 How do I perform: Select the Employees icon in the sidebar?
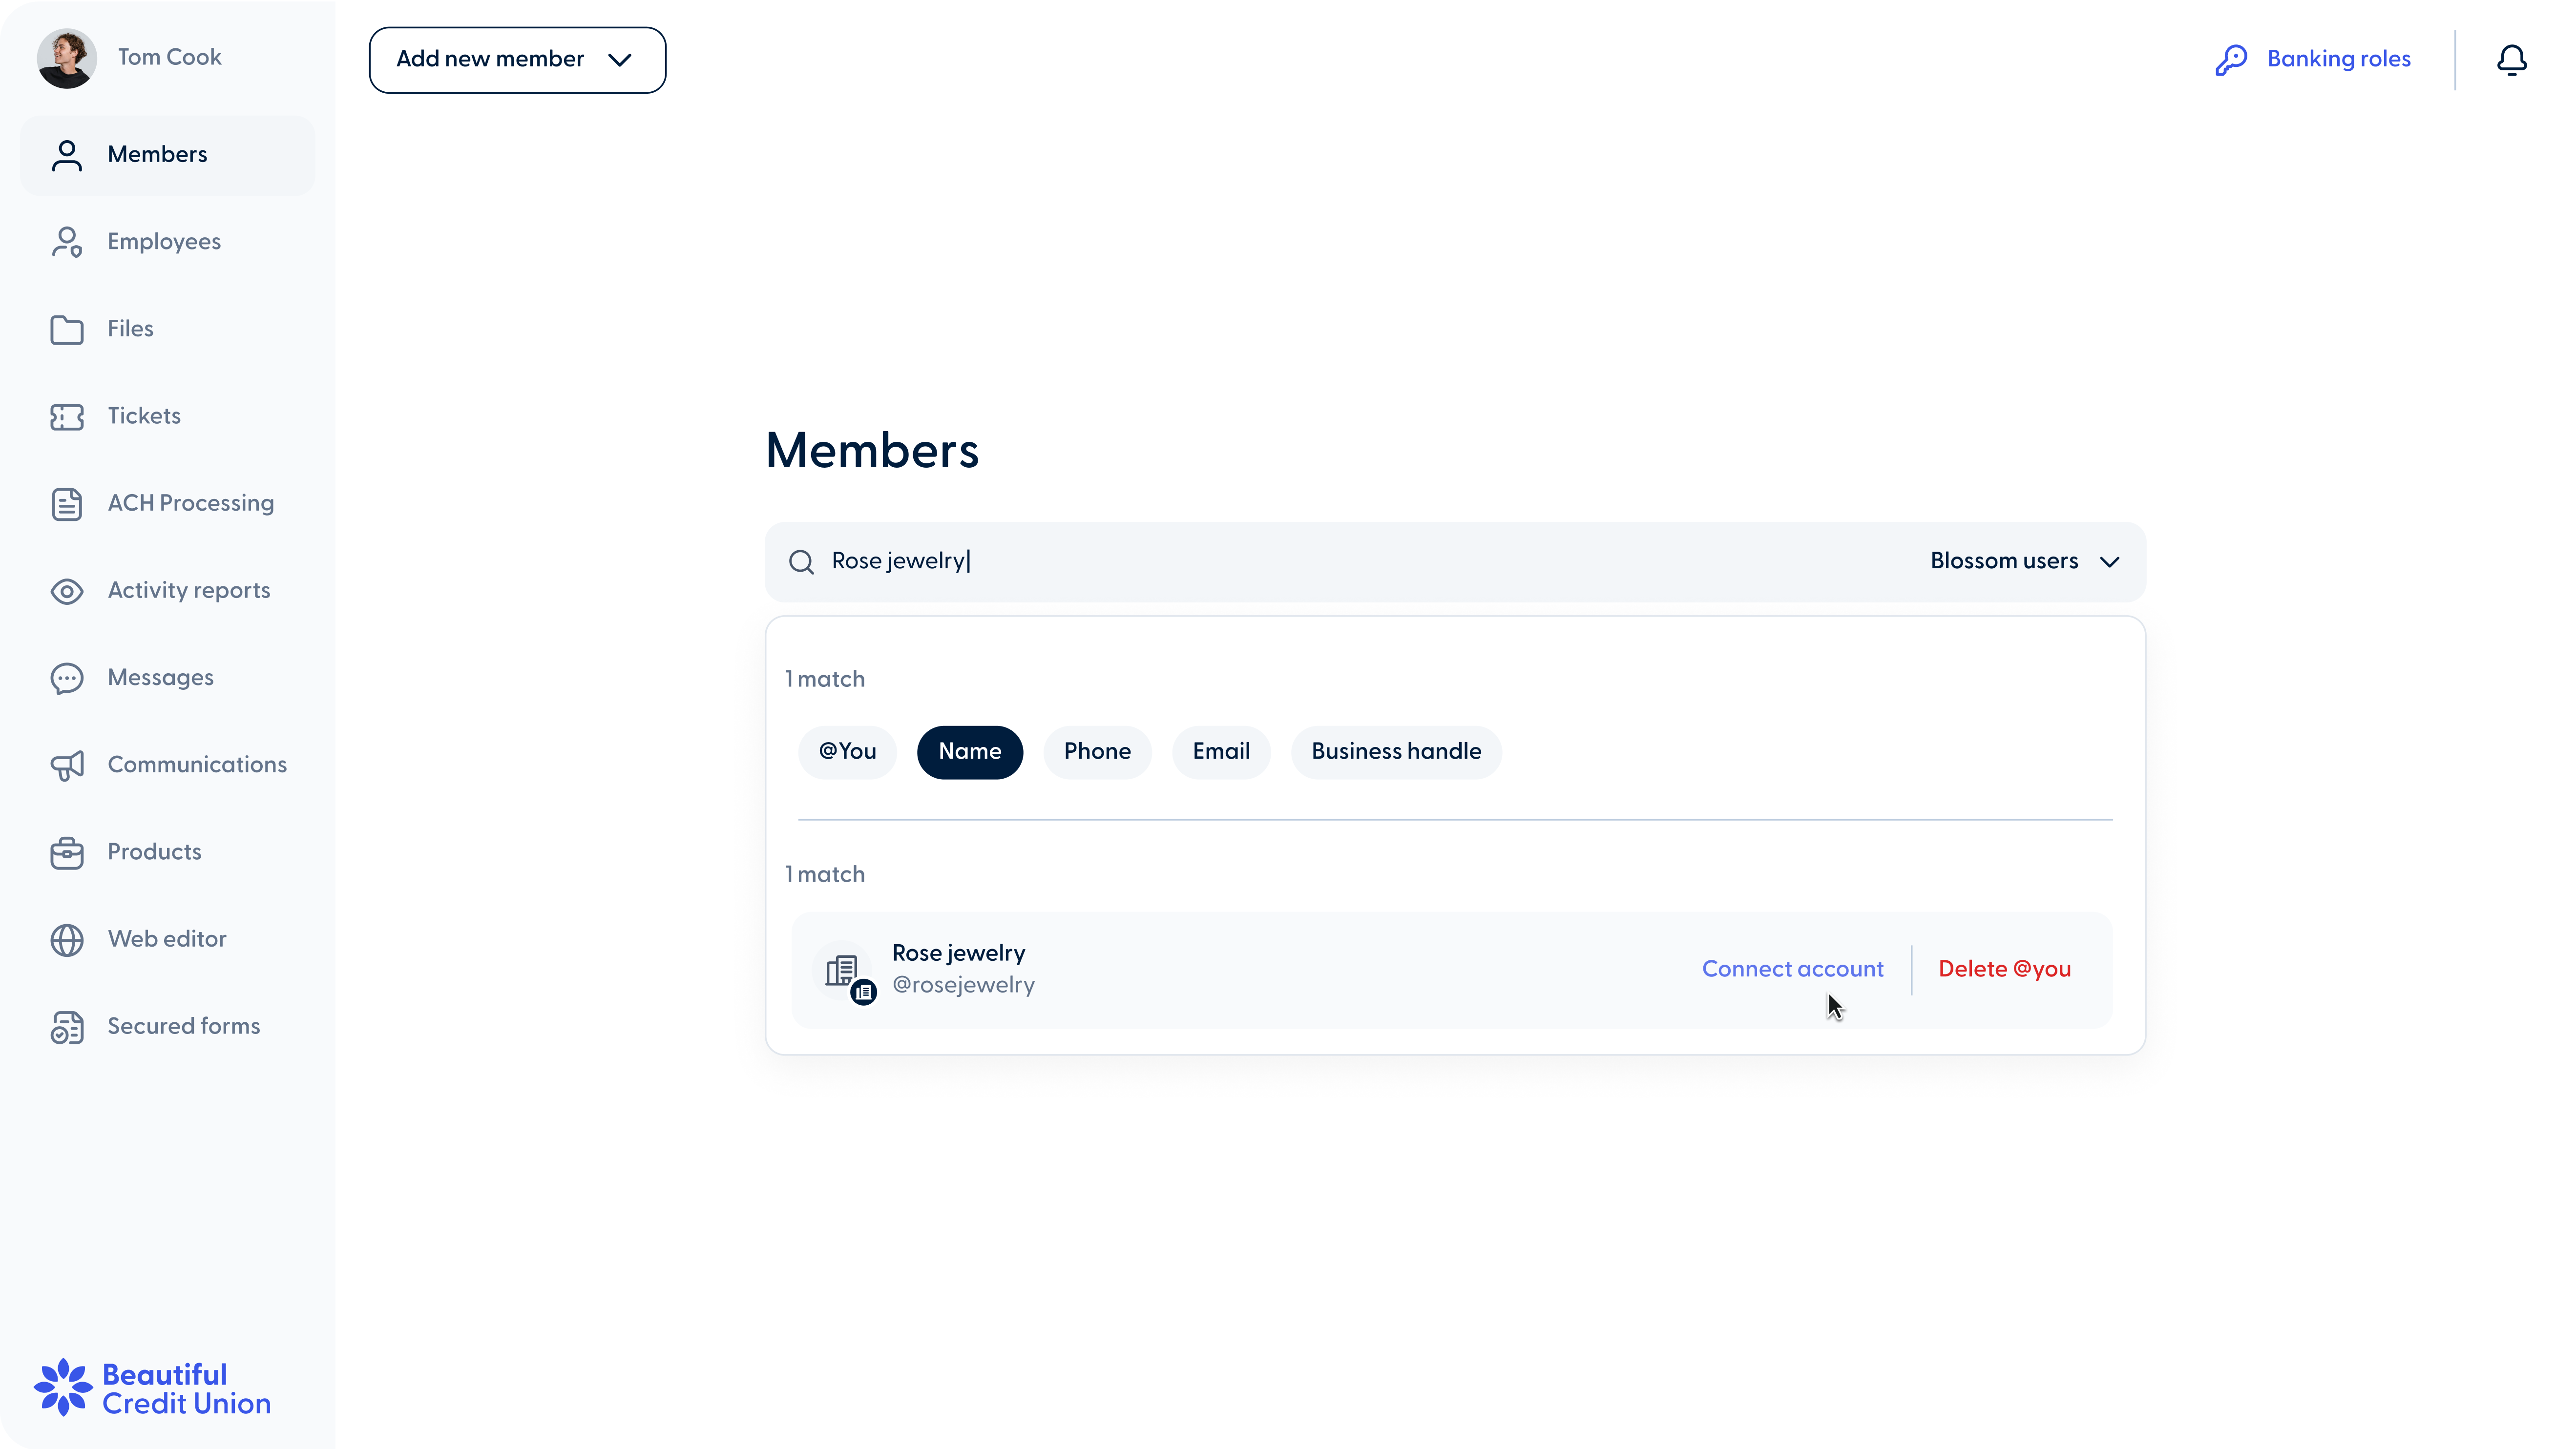[66, 241]
